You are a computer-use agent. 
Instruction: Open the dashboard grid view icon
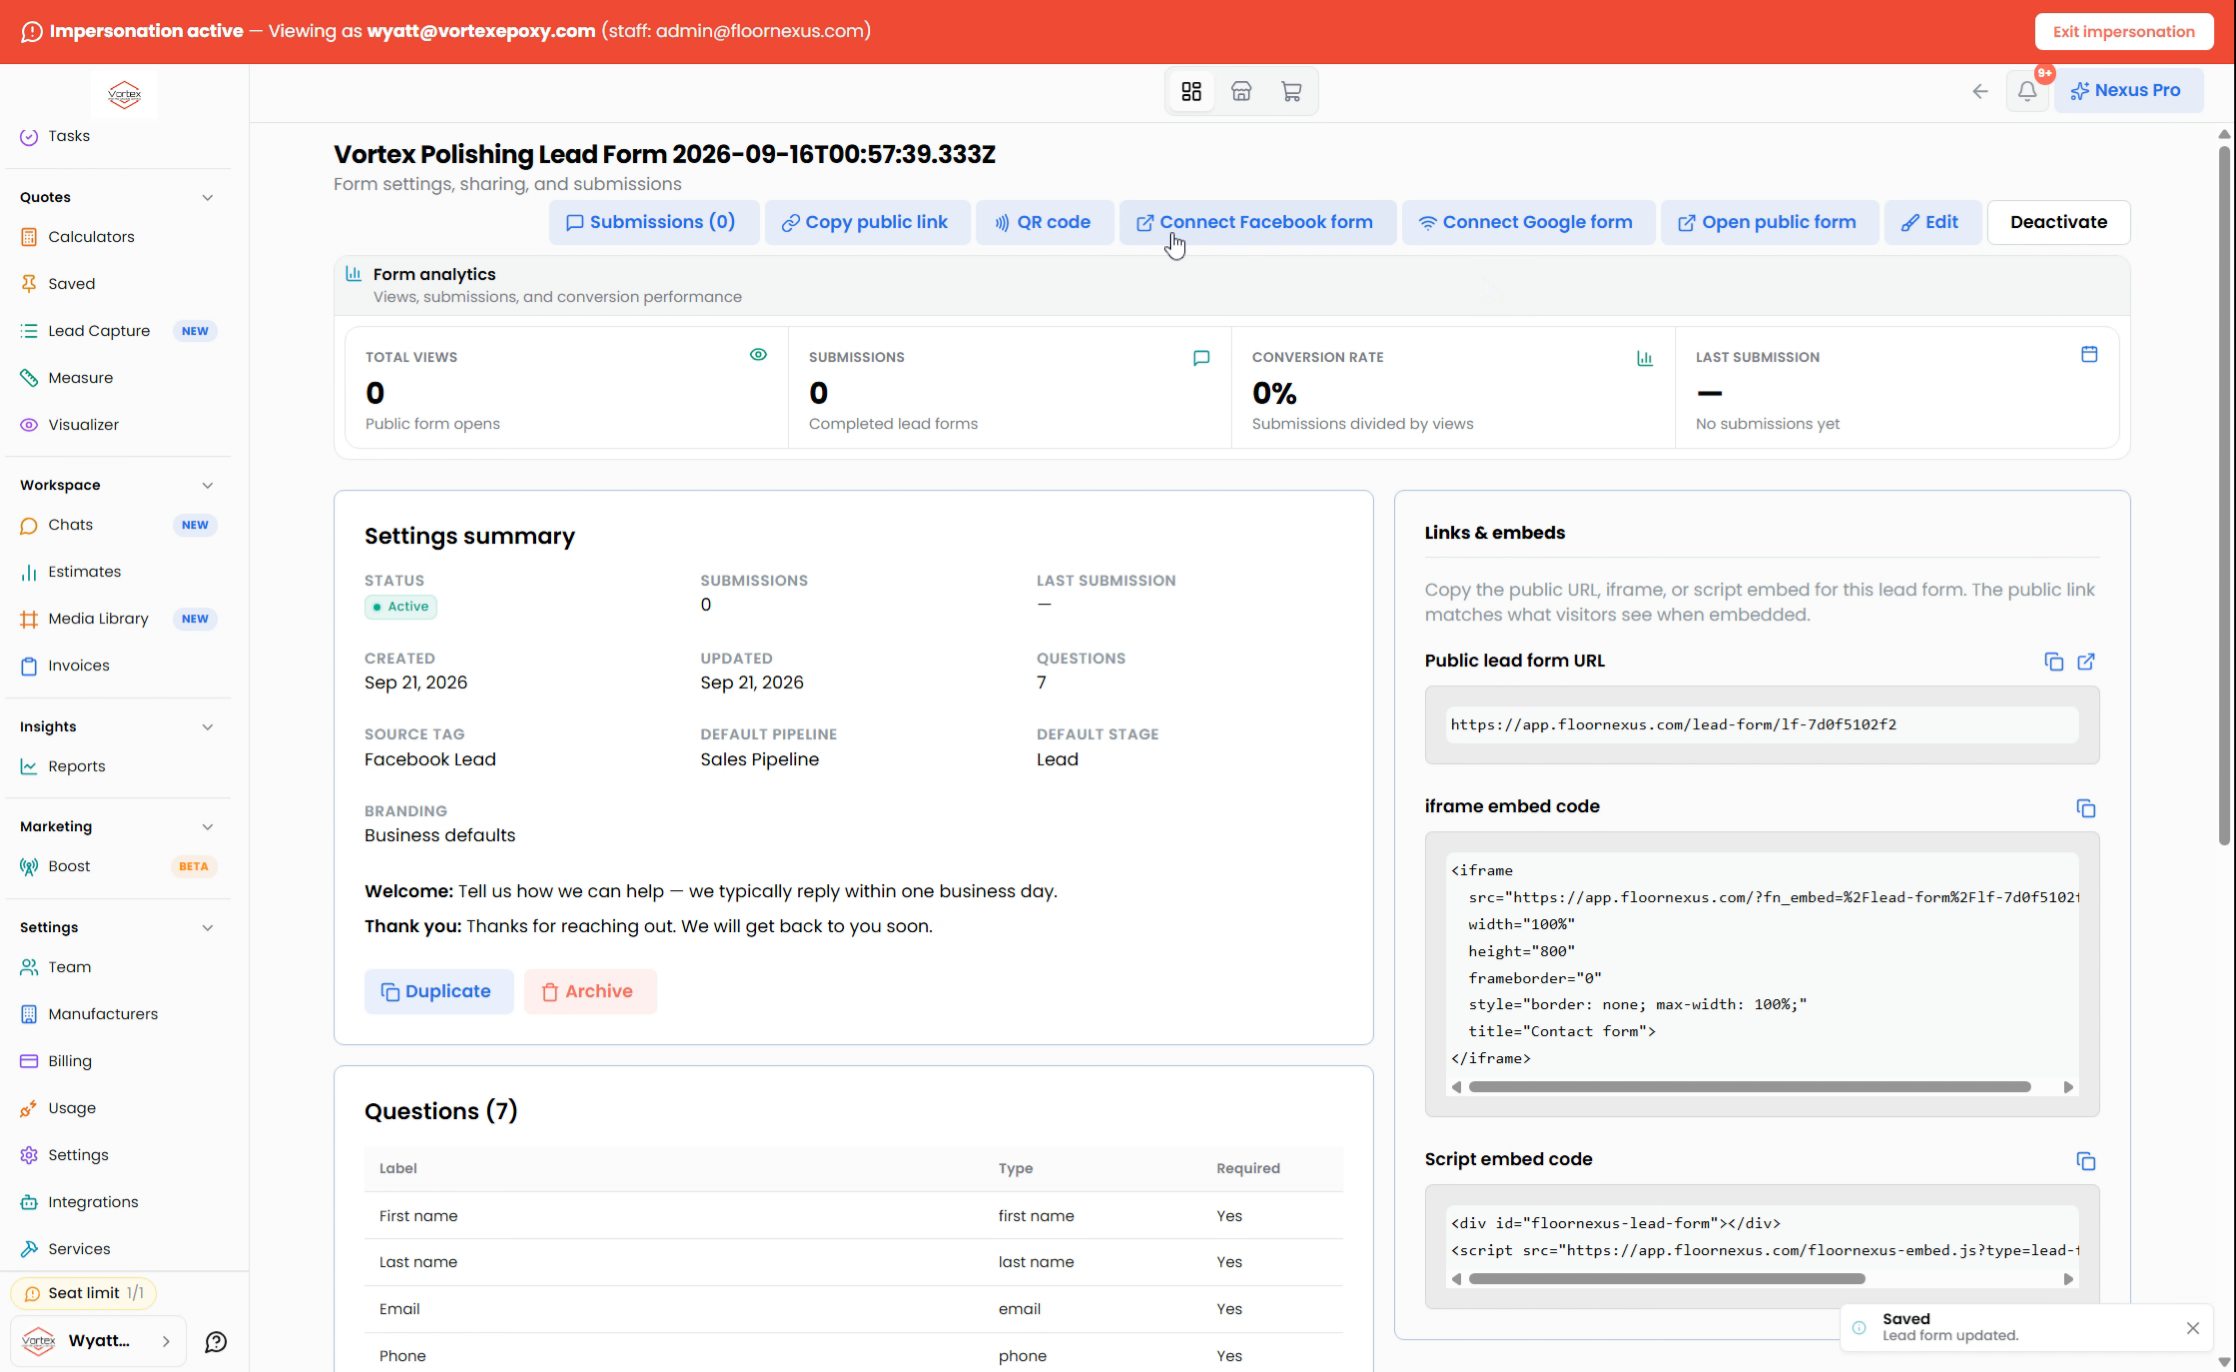pos(1191,91)
